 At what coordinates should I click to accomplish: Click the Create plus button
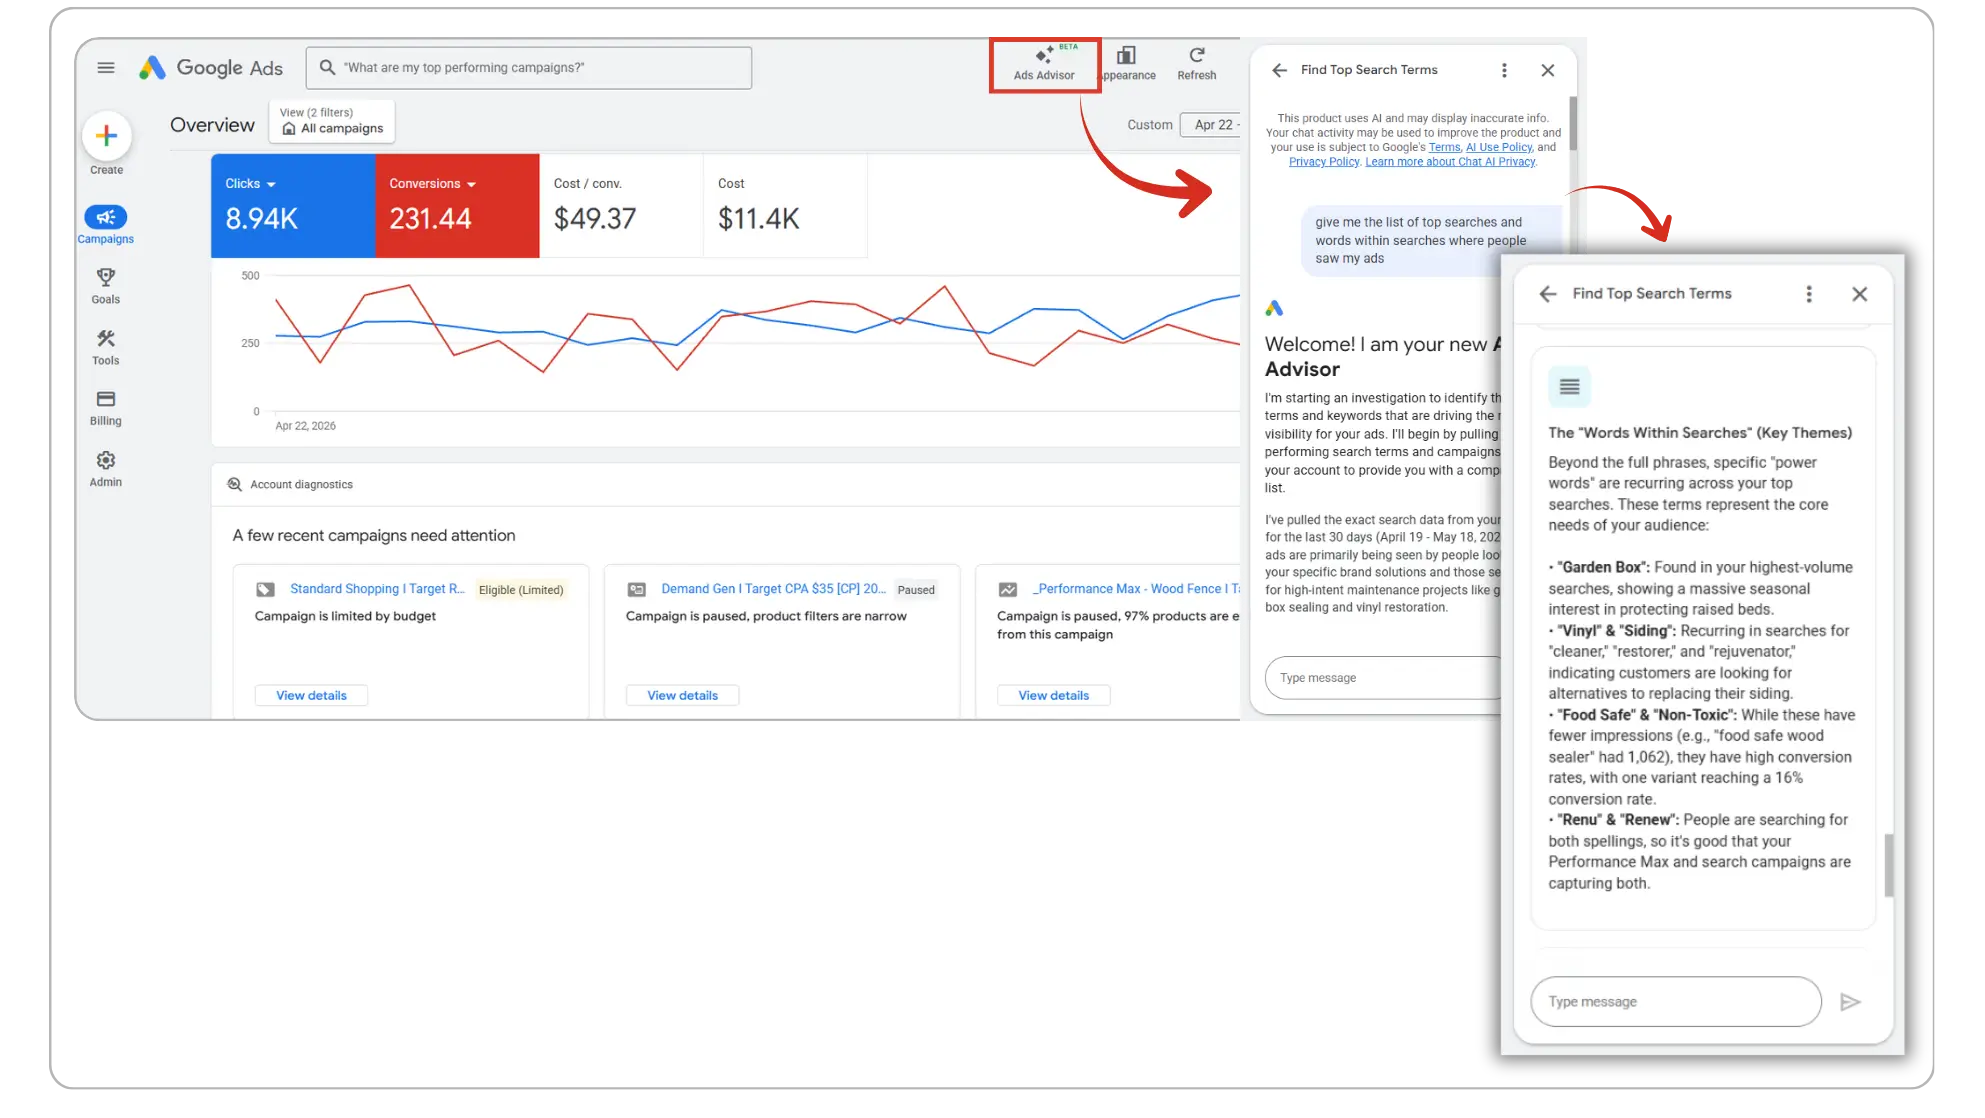point(107,136)
